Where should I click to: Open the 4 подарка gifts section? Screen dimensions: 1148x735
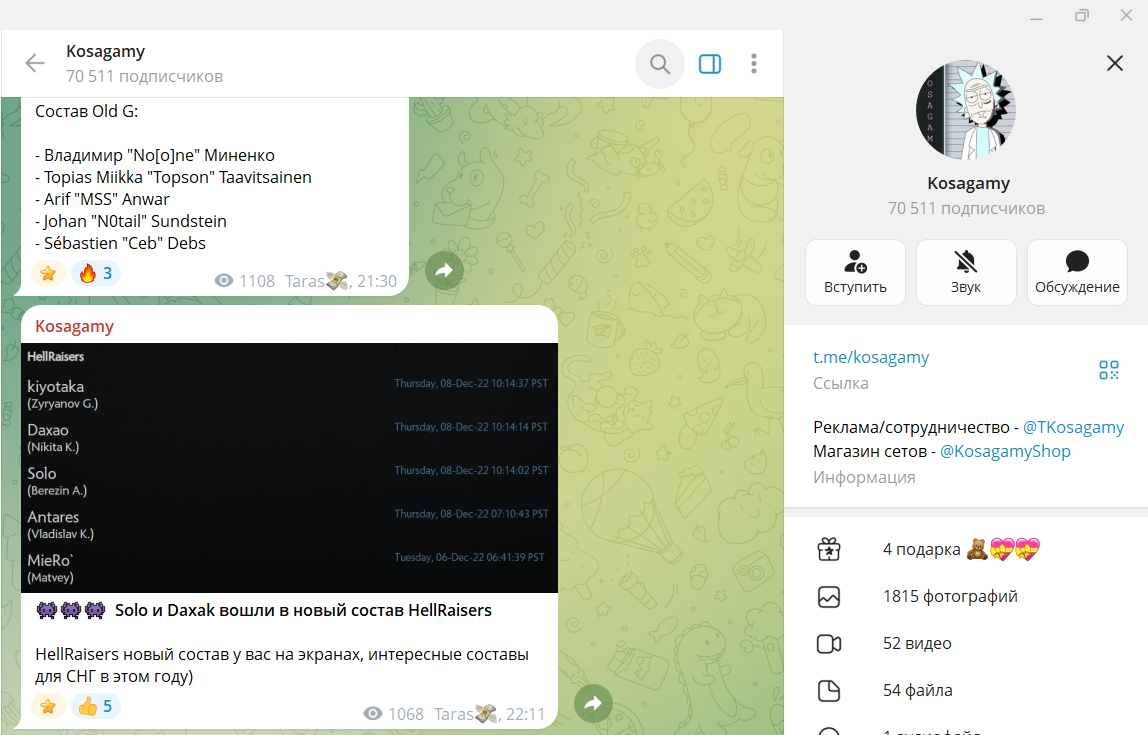(966, 549)
